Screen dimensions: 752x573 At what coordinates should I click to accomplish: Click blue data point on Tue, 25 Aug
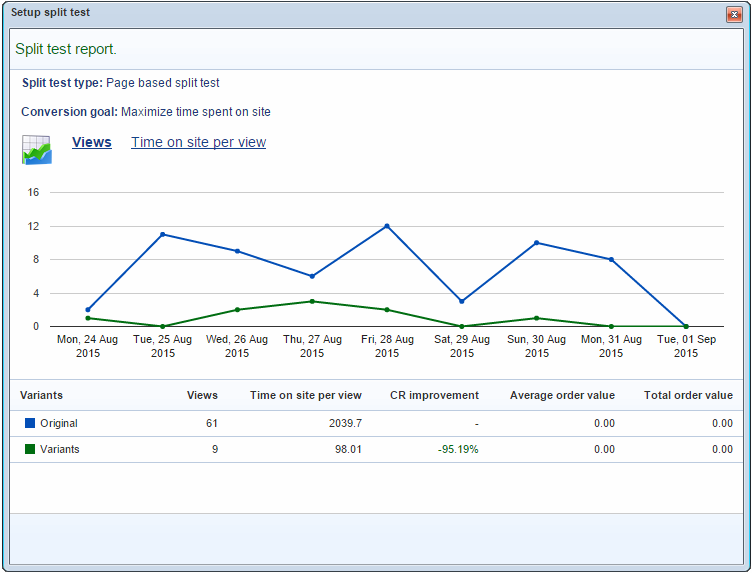click(162, 234)
